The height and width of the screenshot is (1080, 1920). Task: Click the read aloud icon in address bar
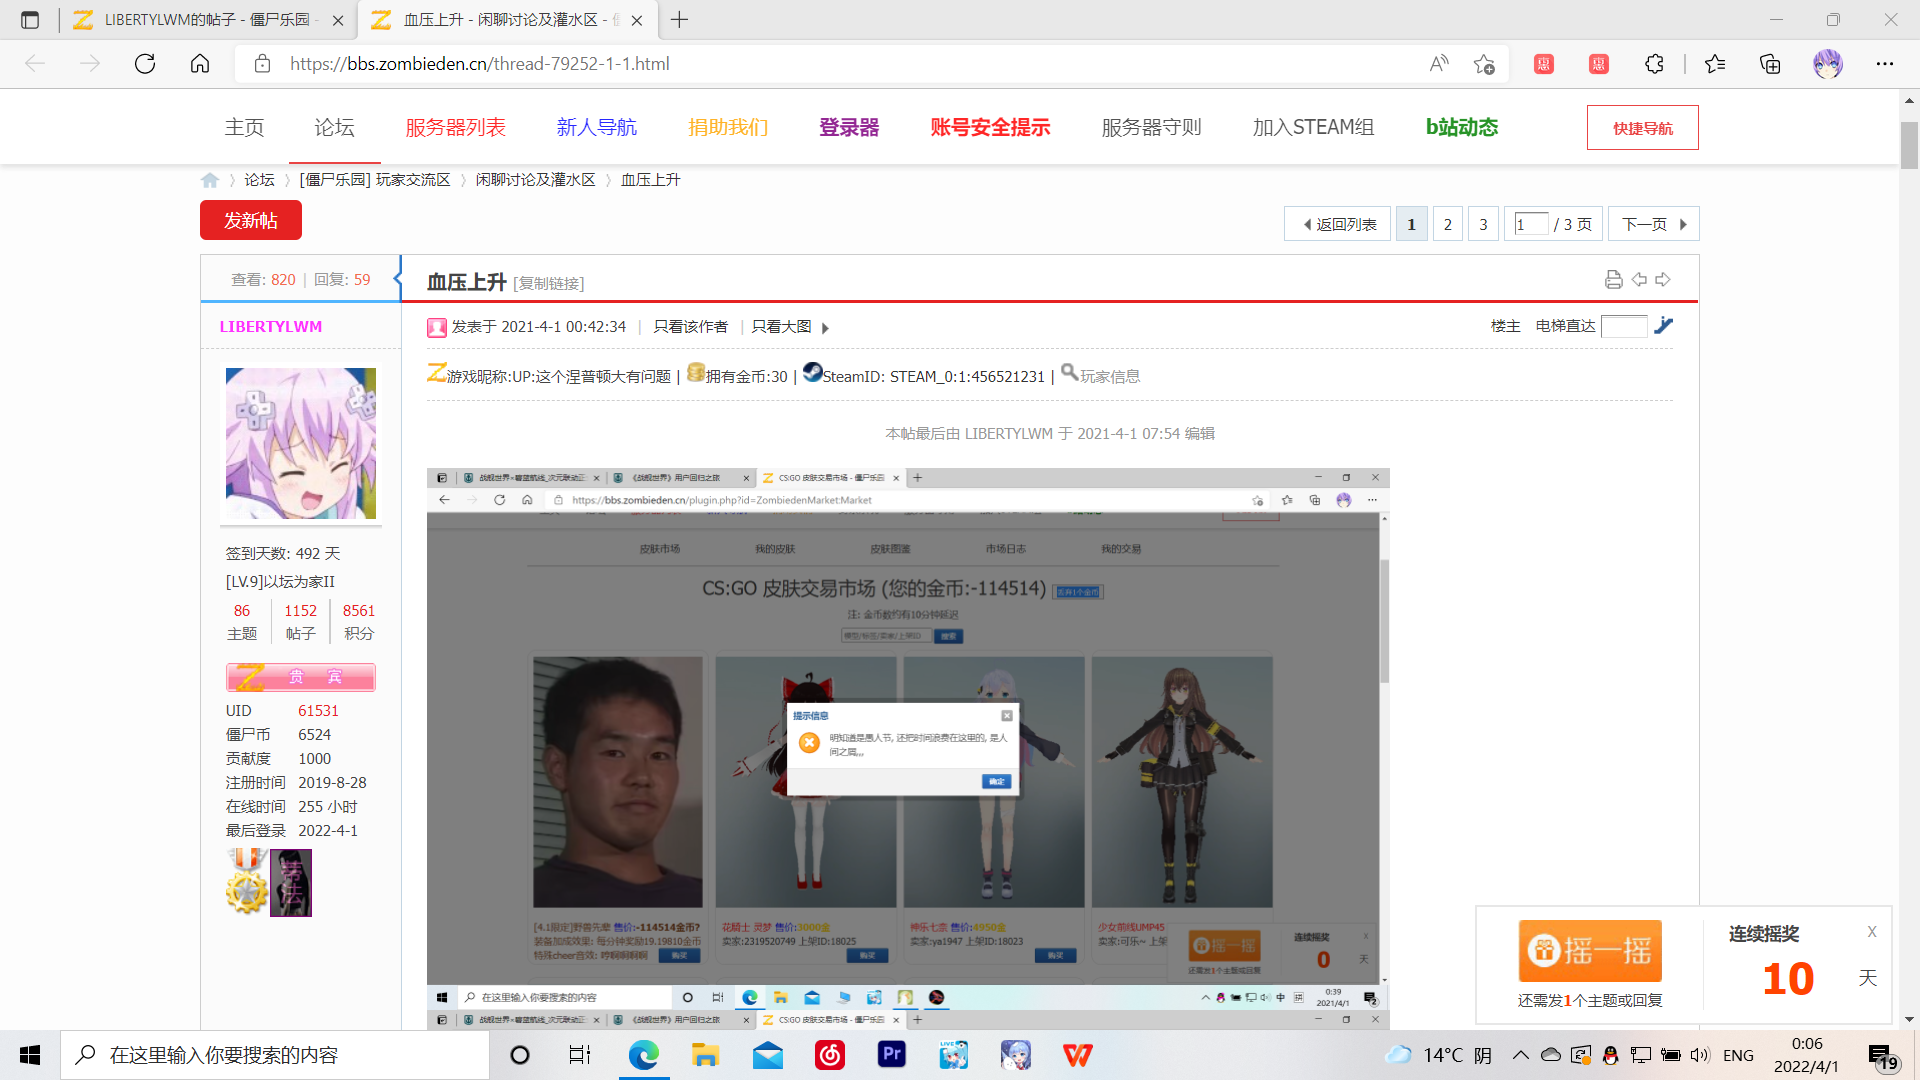click(1439, 64)
